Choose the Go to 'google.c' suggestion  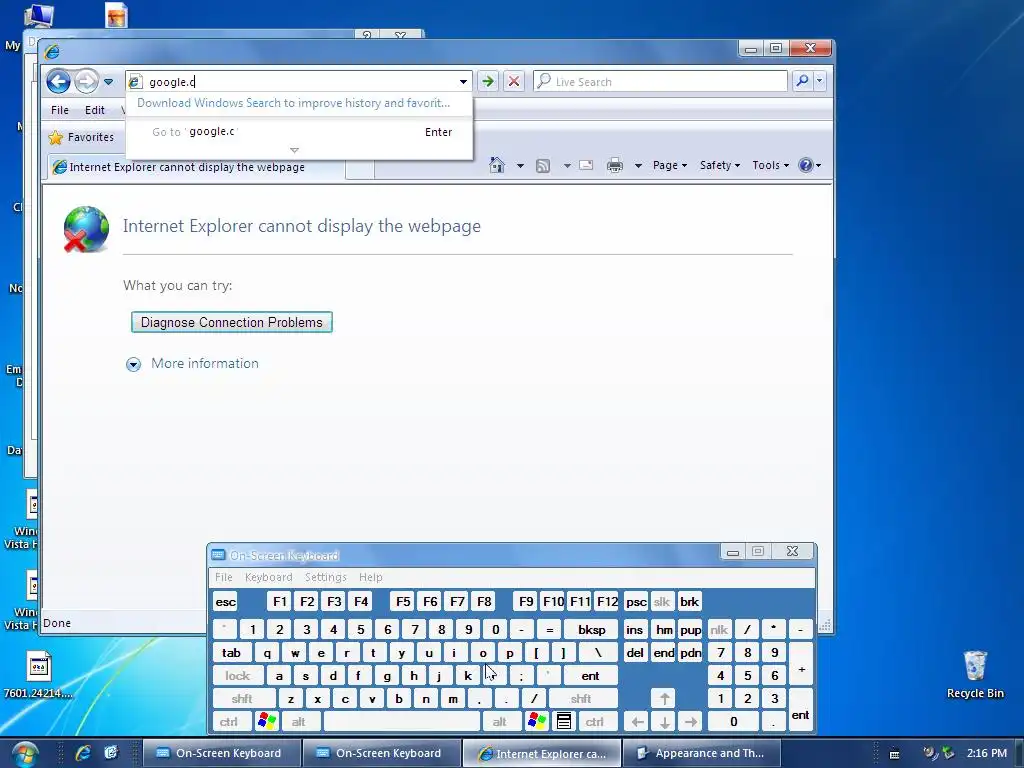299,132
